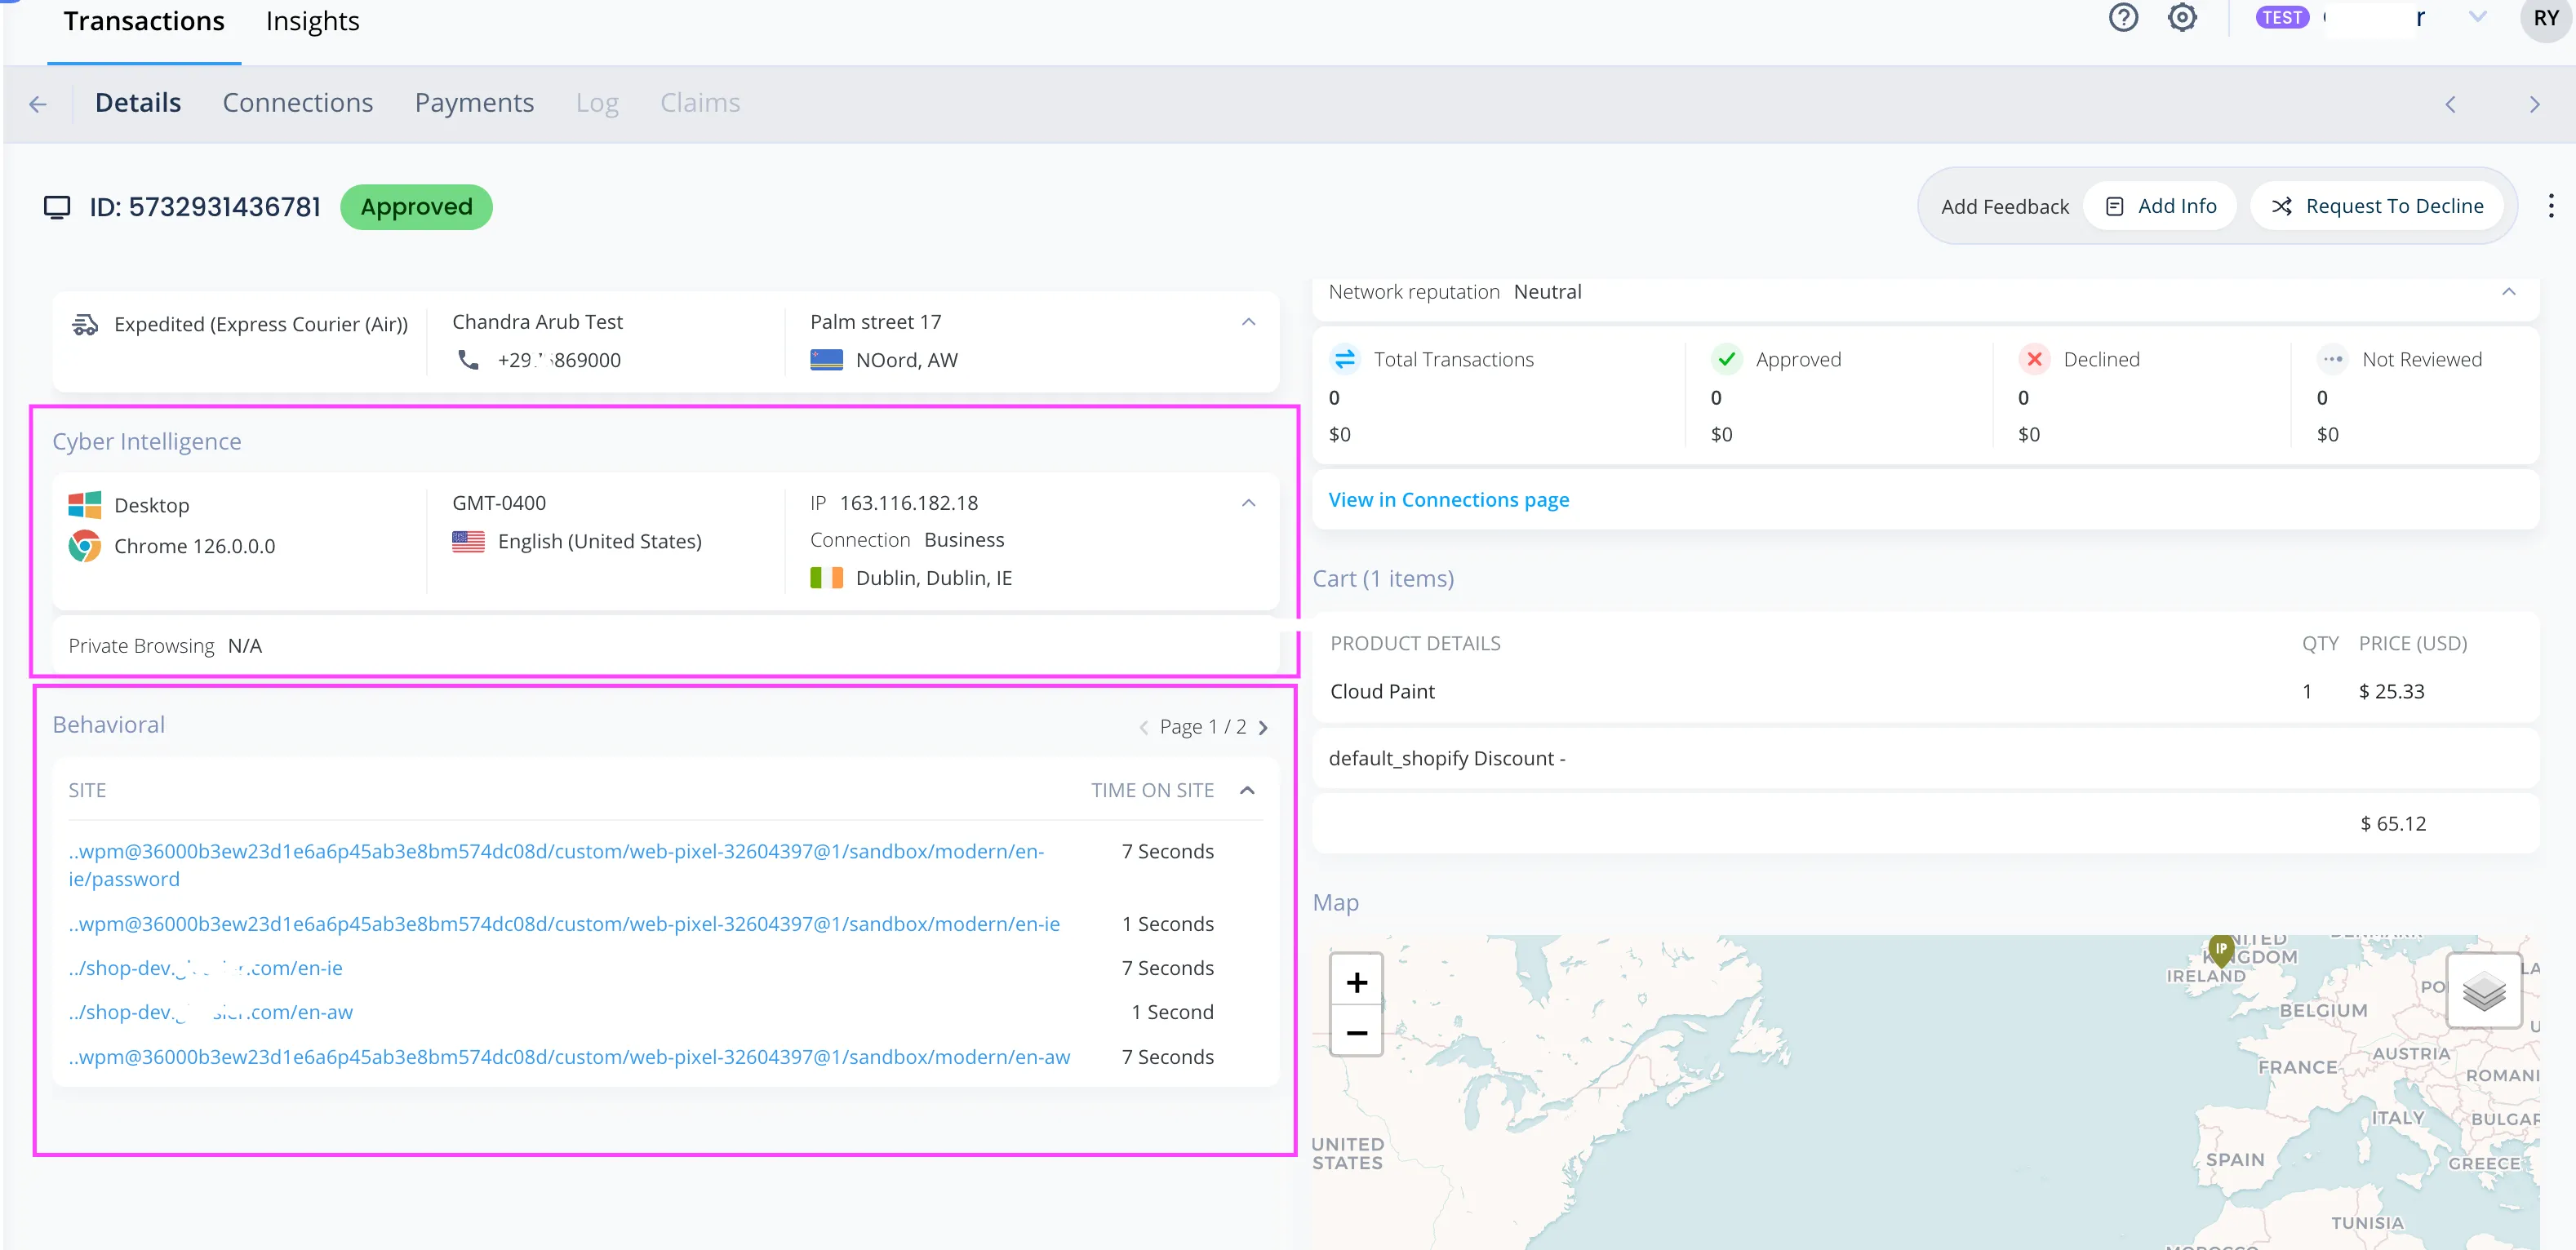Open the help question mark icon
Image resolution: width=2576 pixels, height=1250 pixels.
pos(2123,18)
